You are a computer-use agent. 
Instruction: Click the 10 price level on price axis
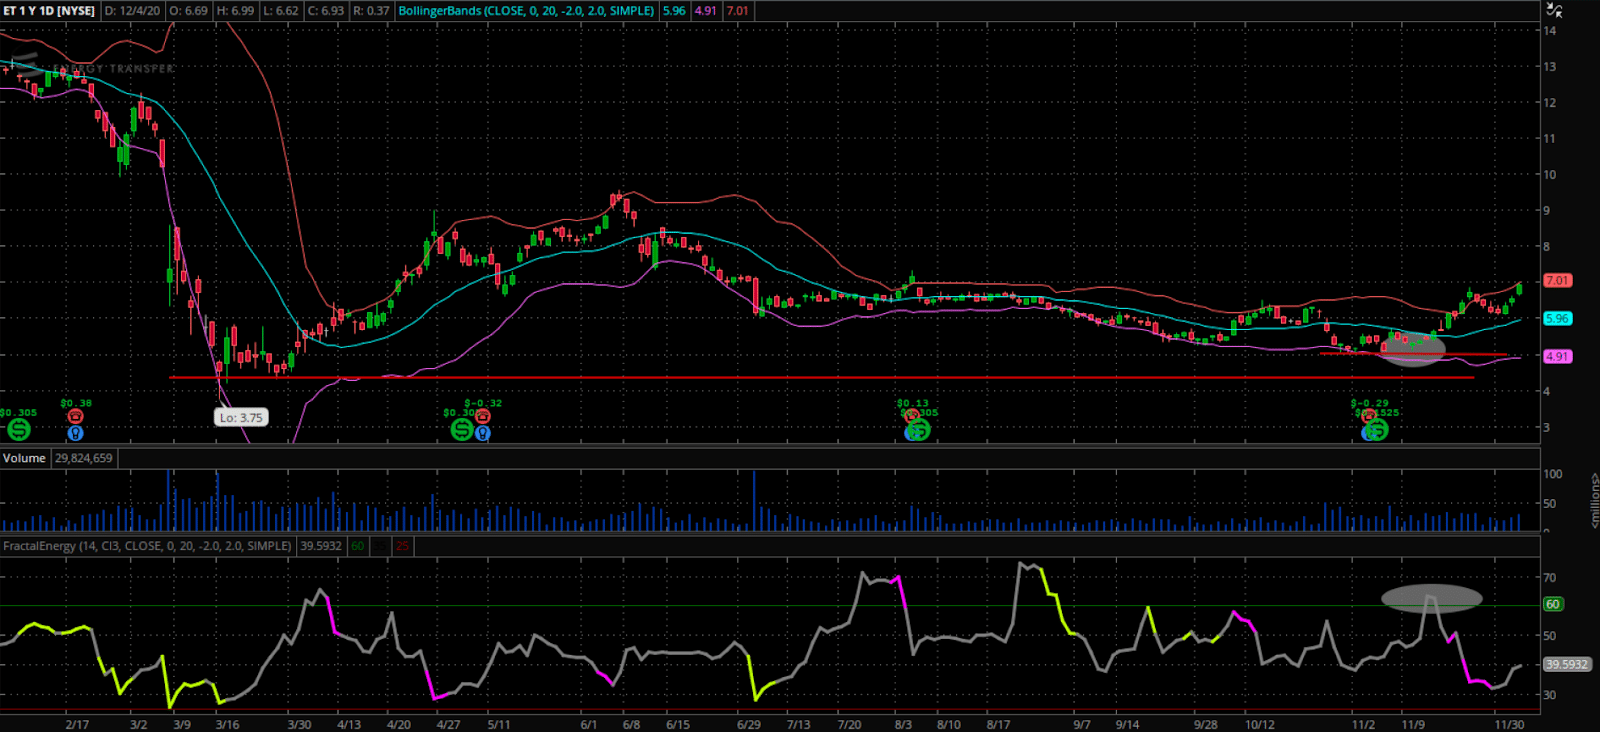(1550, 175)
